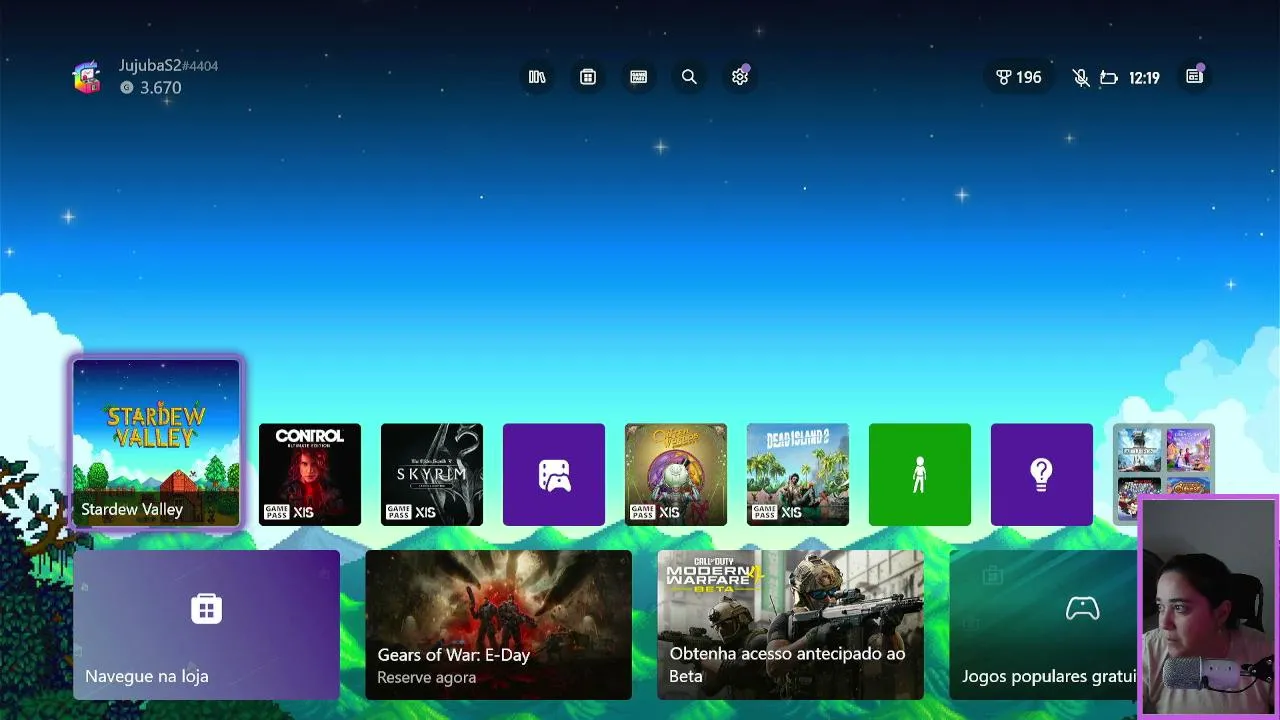
Task: Launch The Outer Worlds tile
Action: click(676, 474)
